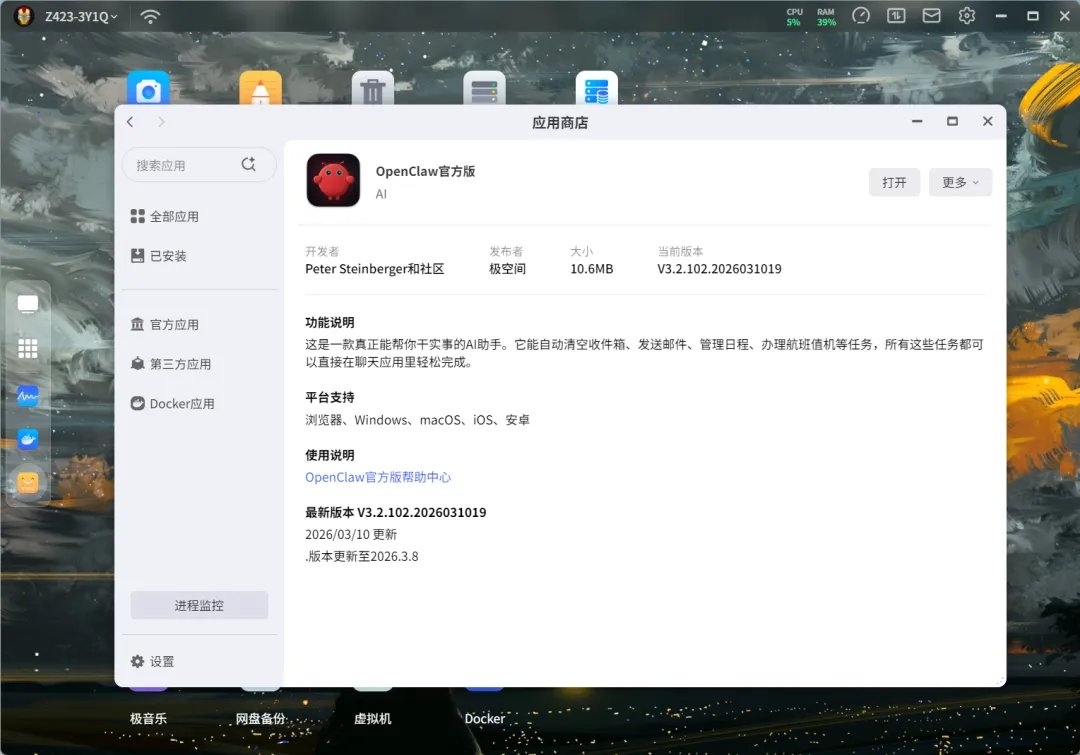Open the blue database desktop icon

click(596, 88)
